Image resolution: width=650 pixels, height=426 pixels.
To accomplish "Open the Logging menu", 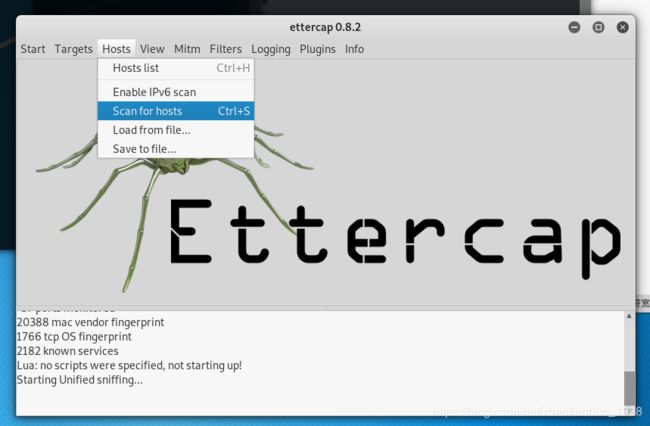I will [271, 49].
